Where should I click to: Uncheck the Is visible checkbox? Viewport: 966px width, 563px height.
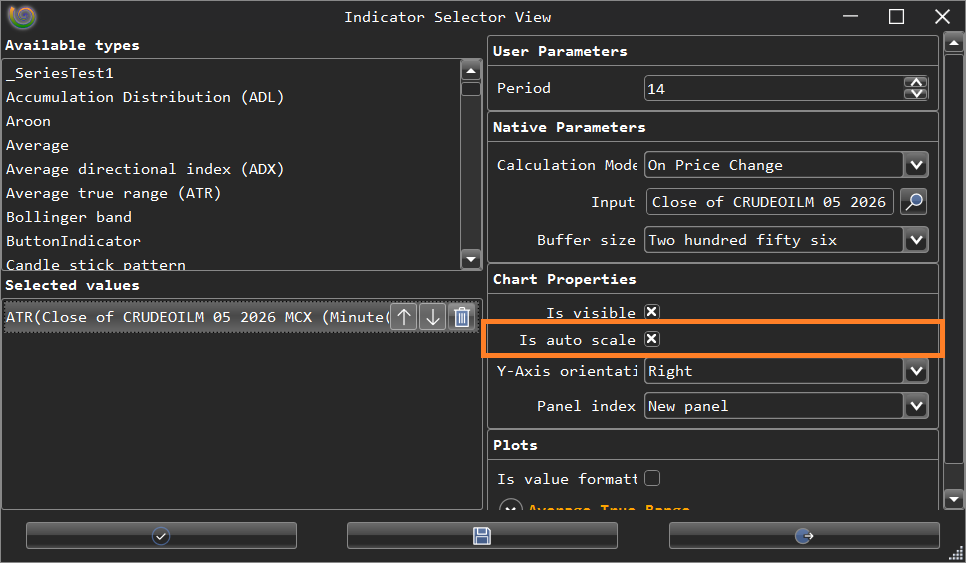pos(652,312)
